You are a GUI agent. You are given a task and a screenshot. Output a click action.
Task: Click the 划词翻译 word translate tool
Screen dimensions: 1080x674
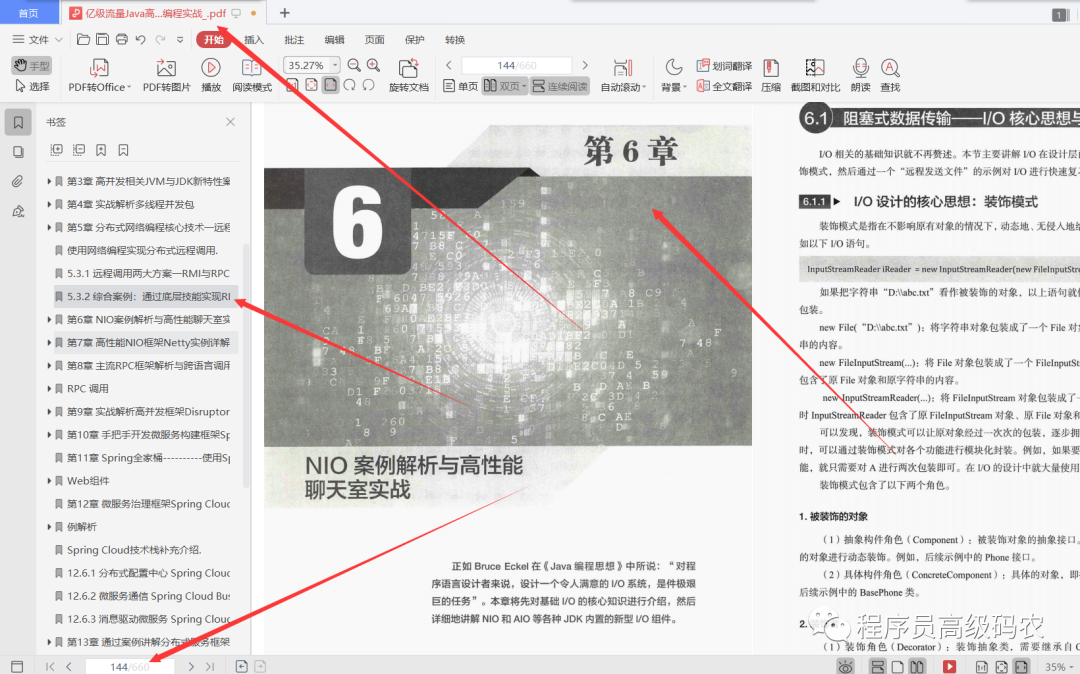click(724, 66)
